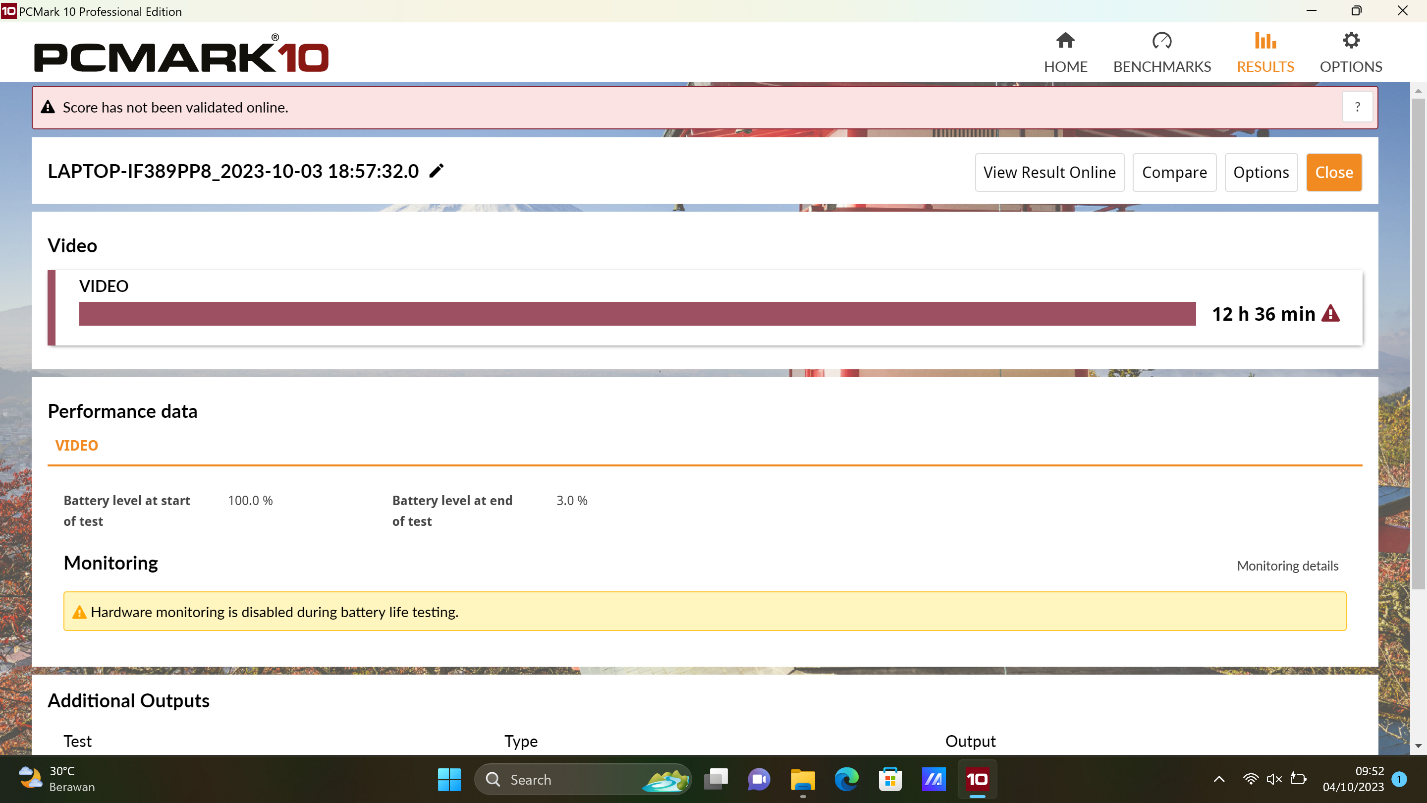Edit the result name with pencil icon
Viewport: 1427px width, 803px height.
point(436,171)
